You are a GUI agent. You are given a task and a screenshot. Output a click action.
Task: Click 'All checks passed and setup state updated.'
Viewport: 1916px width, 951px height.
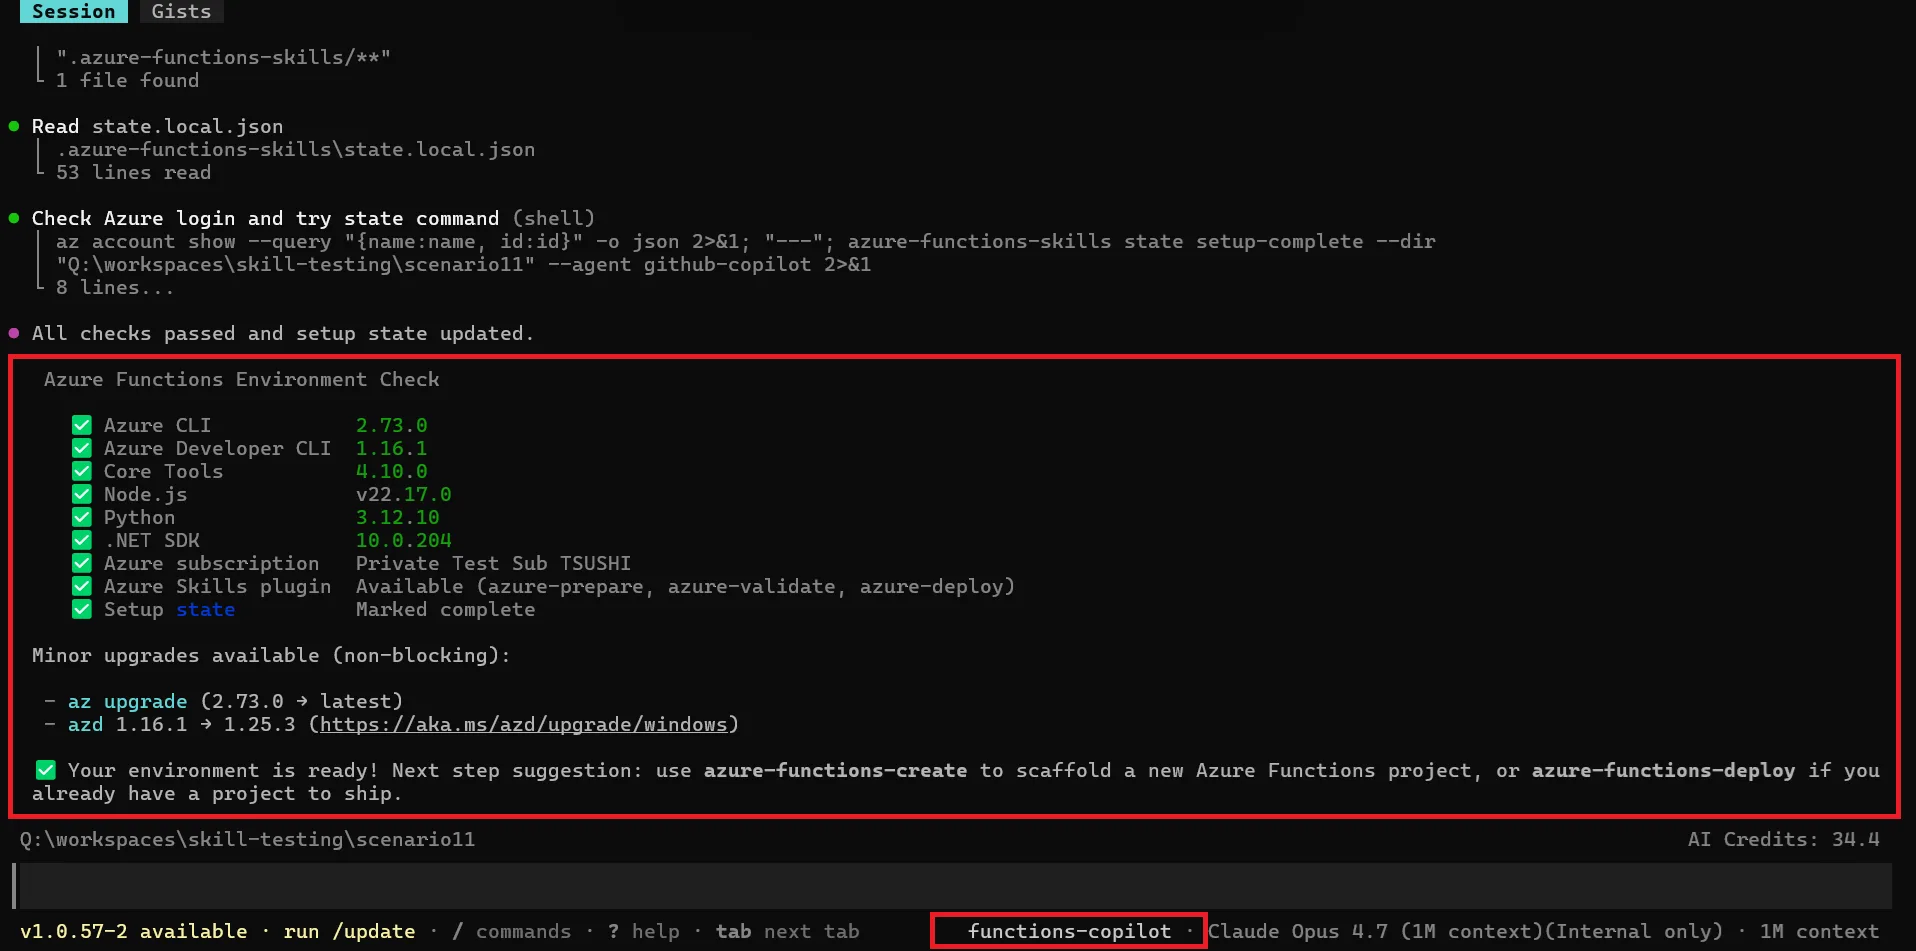(283, 333)
